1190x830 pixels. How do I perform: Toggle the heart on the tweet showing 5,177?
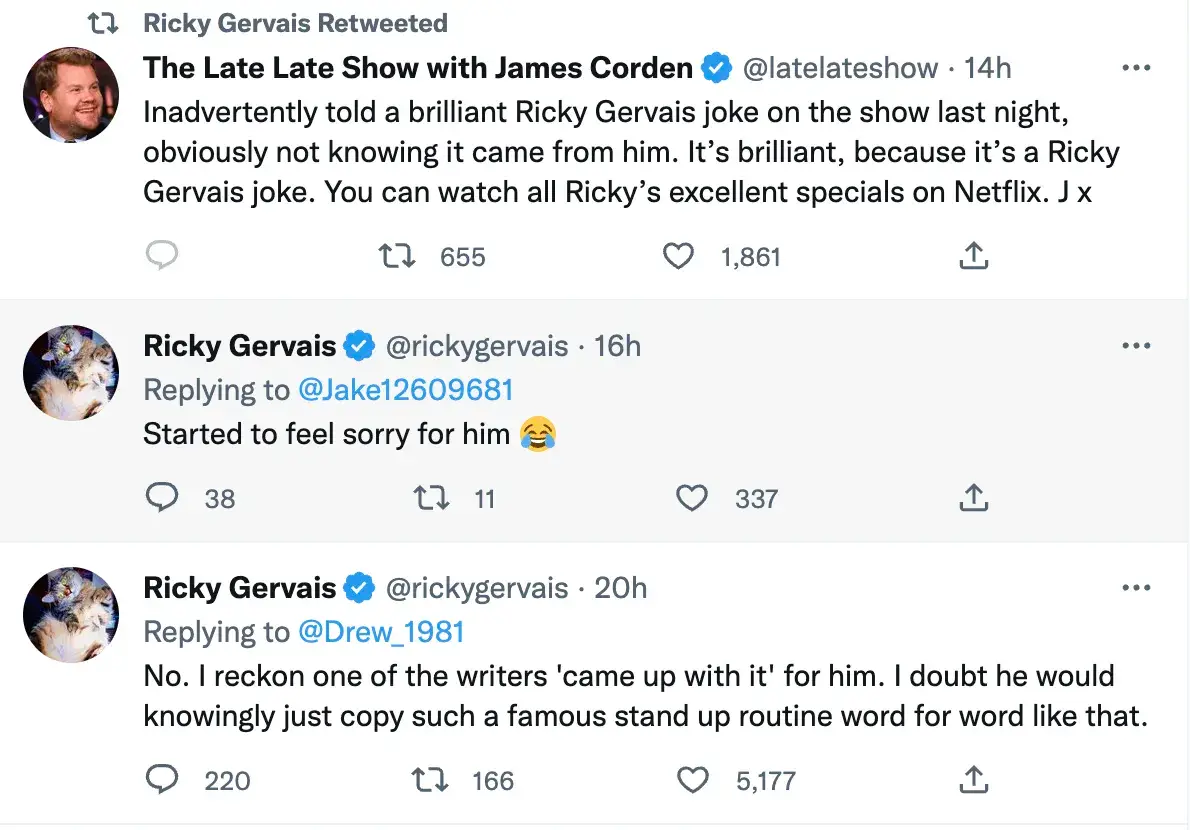pos(692,780)
